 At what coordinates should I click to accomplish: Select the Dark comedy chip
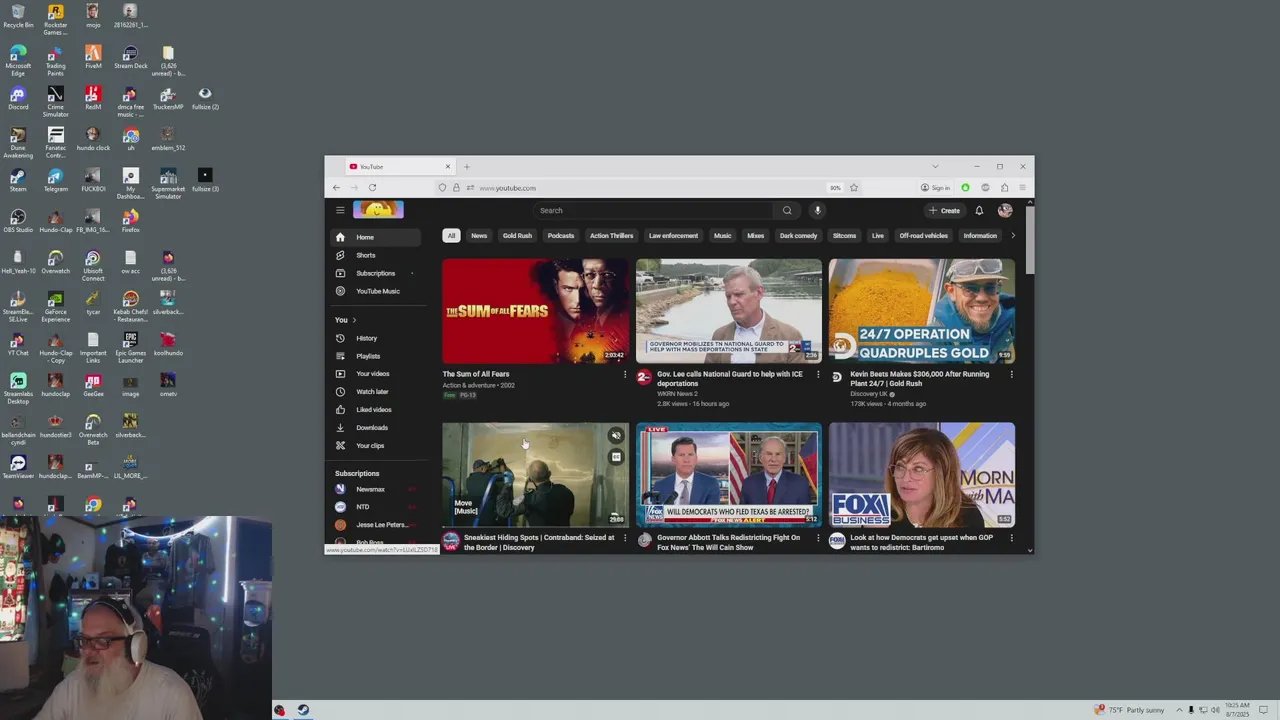[x=799, y=236]
